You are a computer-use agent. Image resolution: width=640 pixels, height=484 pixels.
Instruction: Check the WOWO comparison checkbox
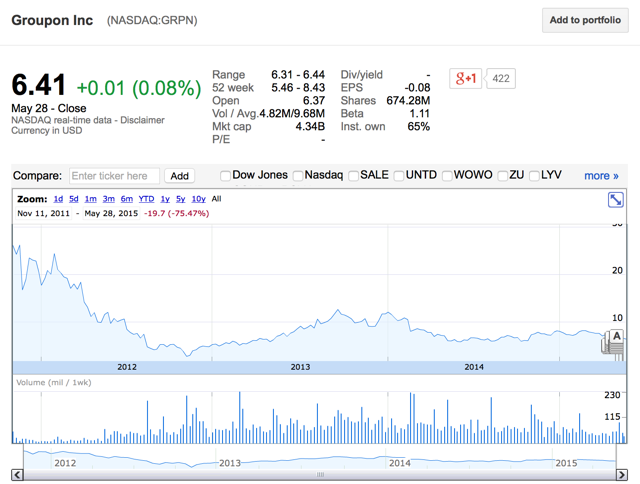click(x=447, y=176)
